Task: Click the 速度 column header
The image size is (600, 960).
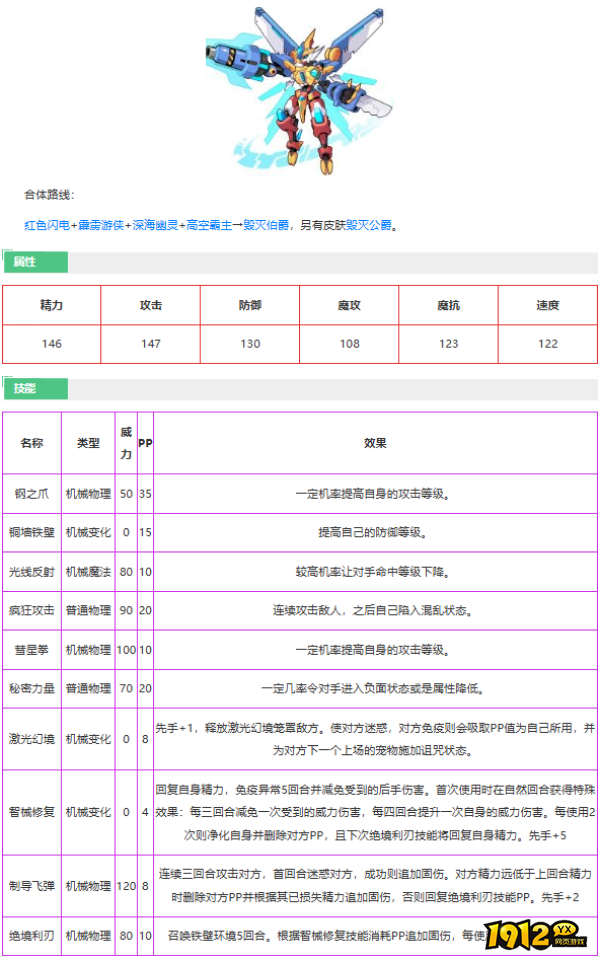Action: coord(548,305)
